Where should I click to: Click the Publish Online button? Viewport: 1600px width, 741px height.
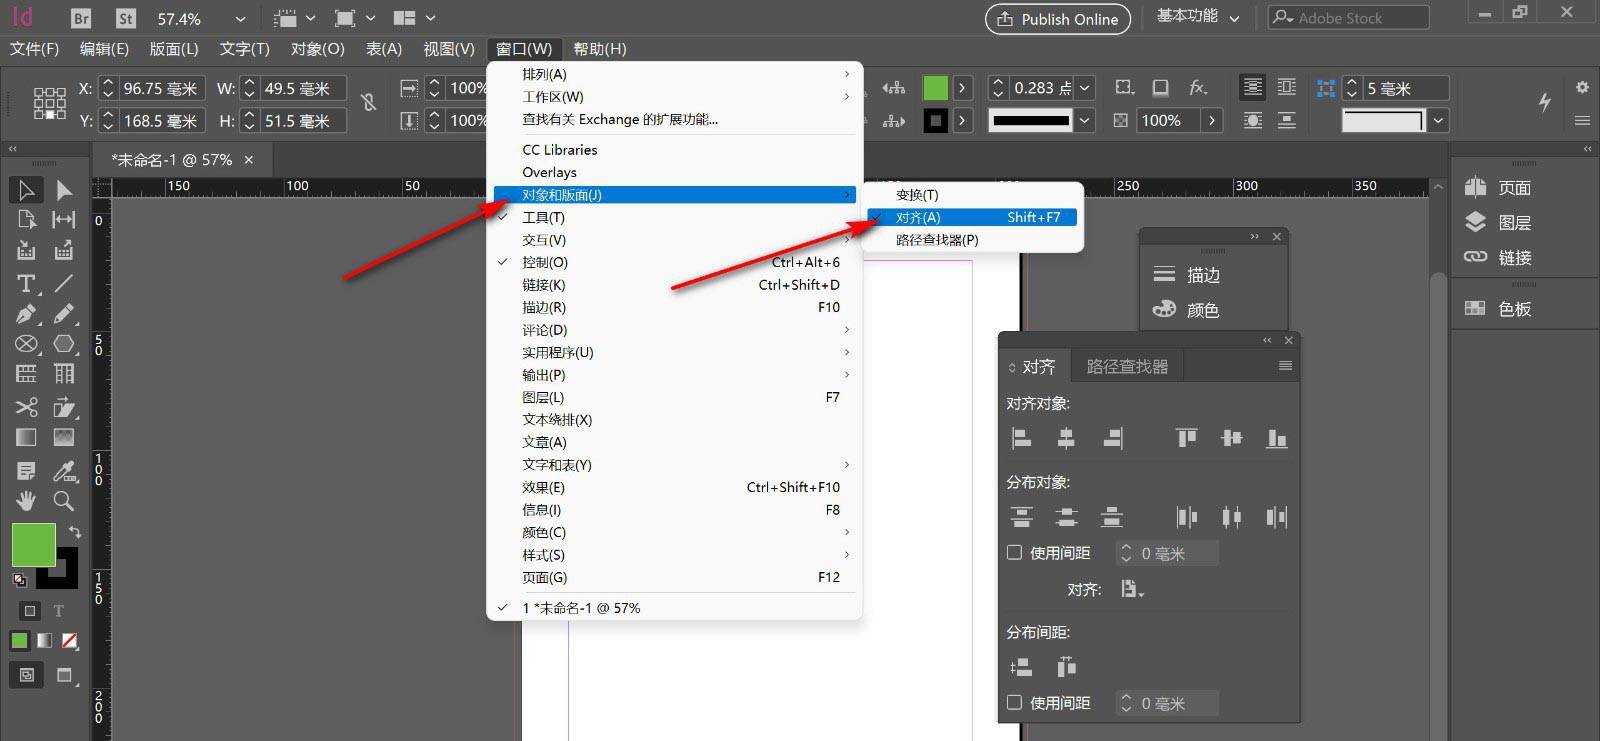click(x=1058, y=19)
